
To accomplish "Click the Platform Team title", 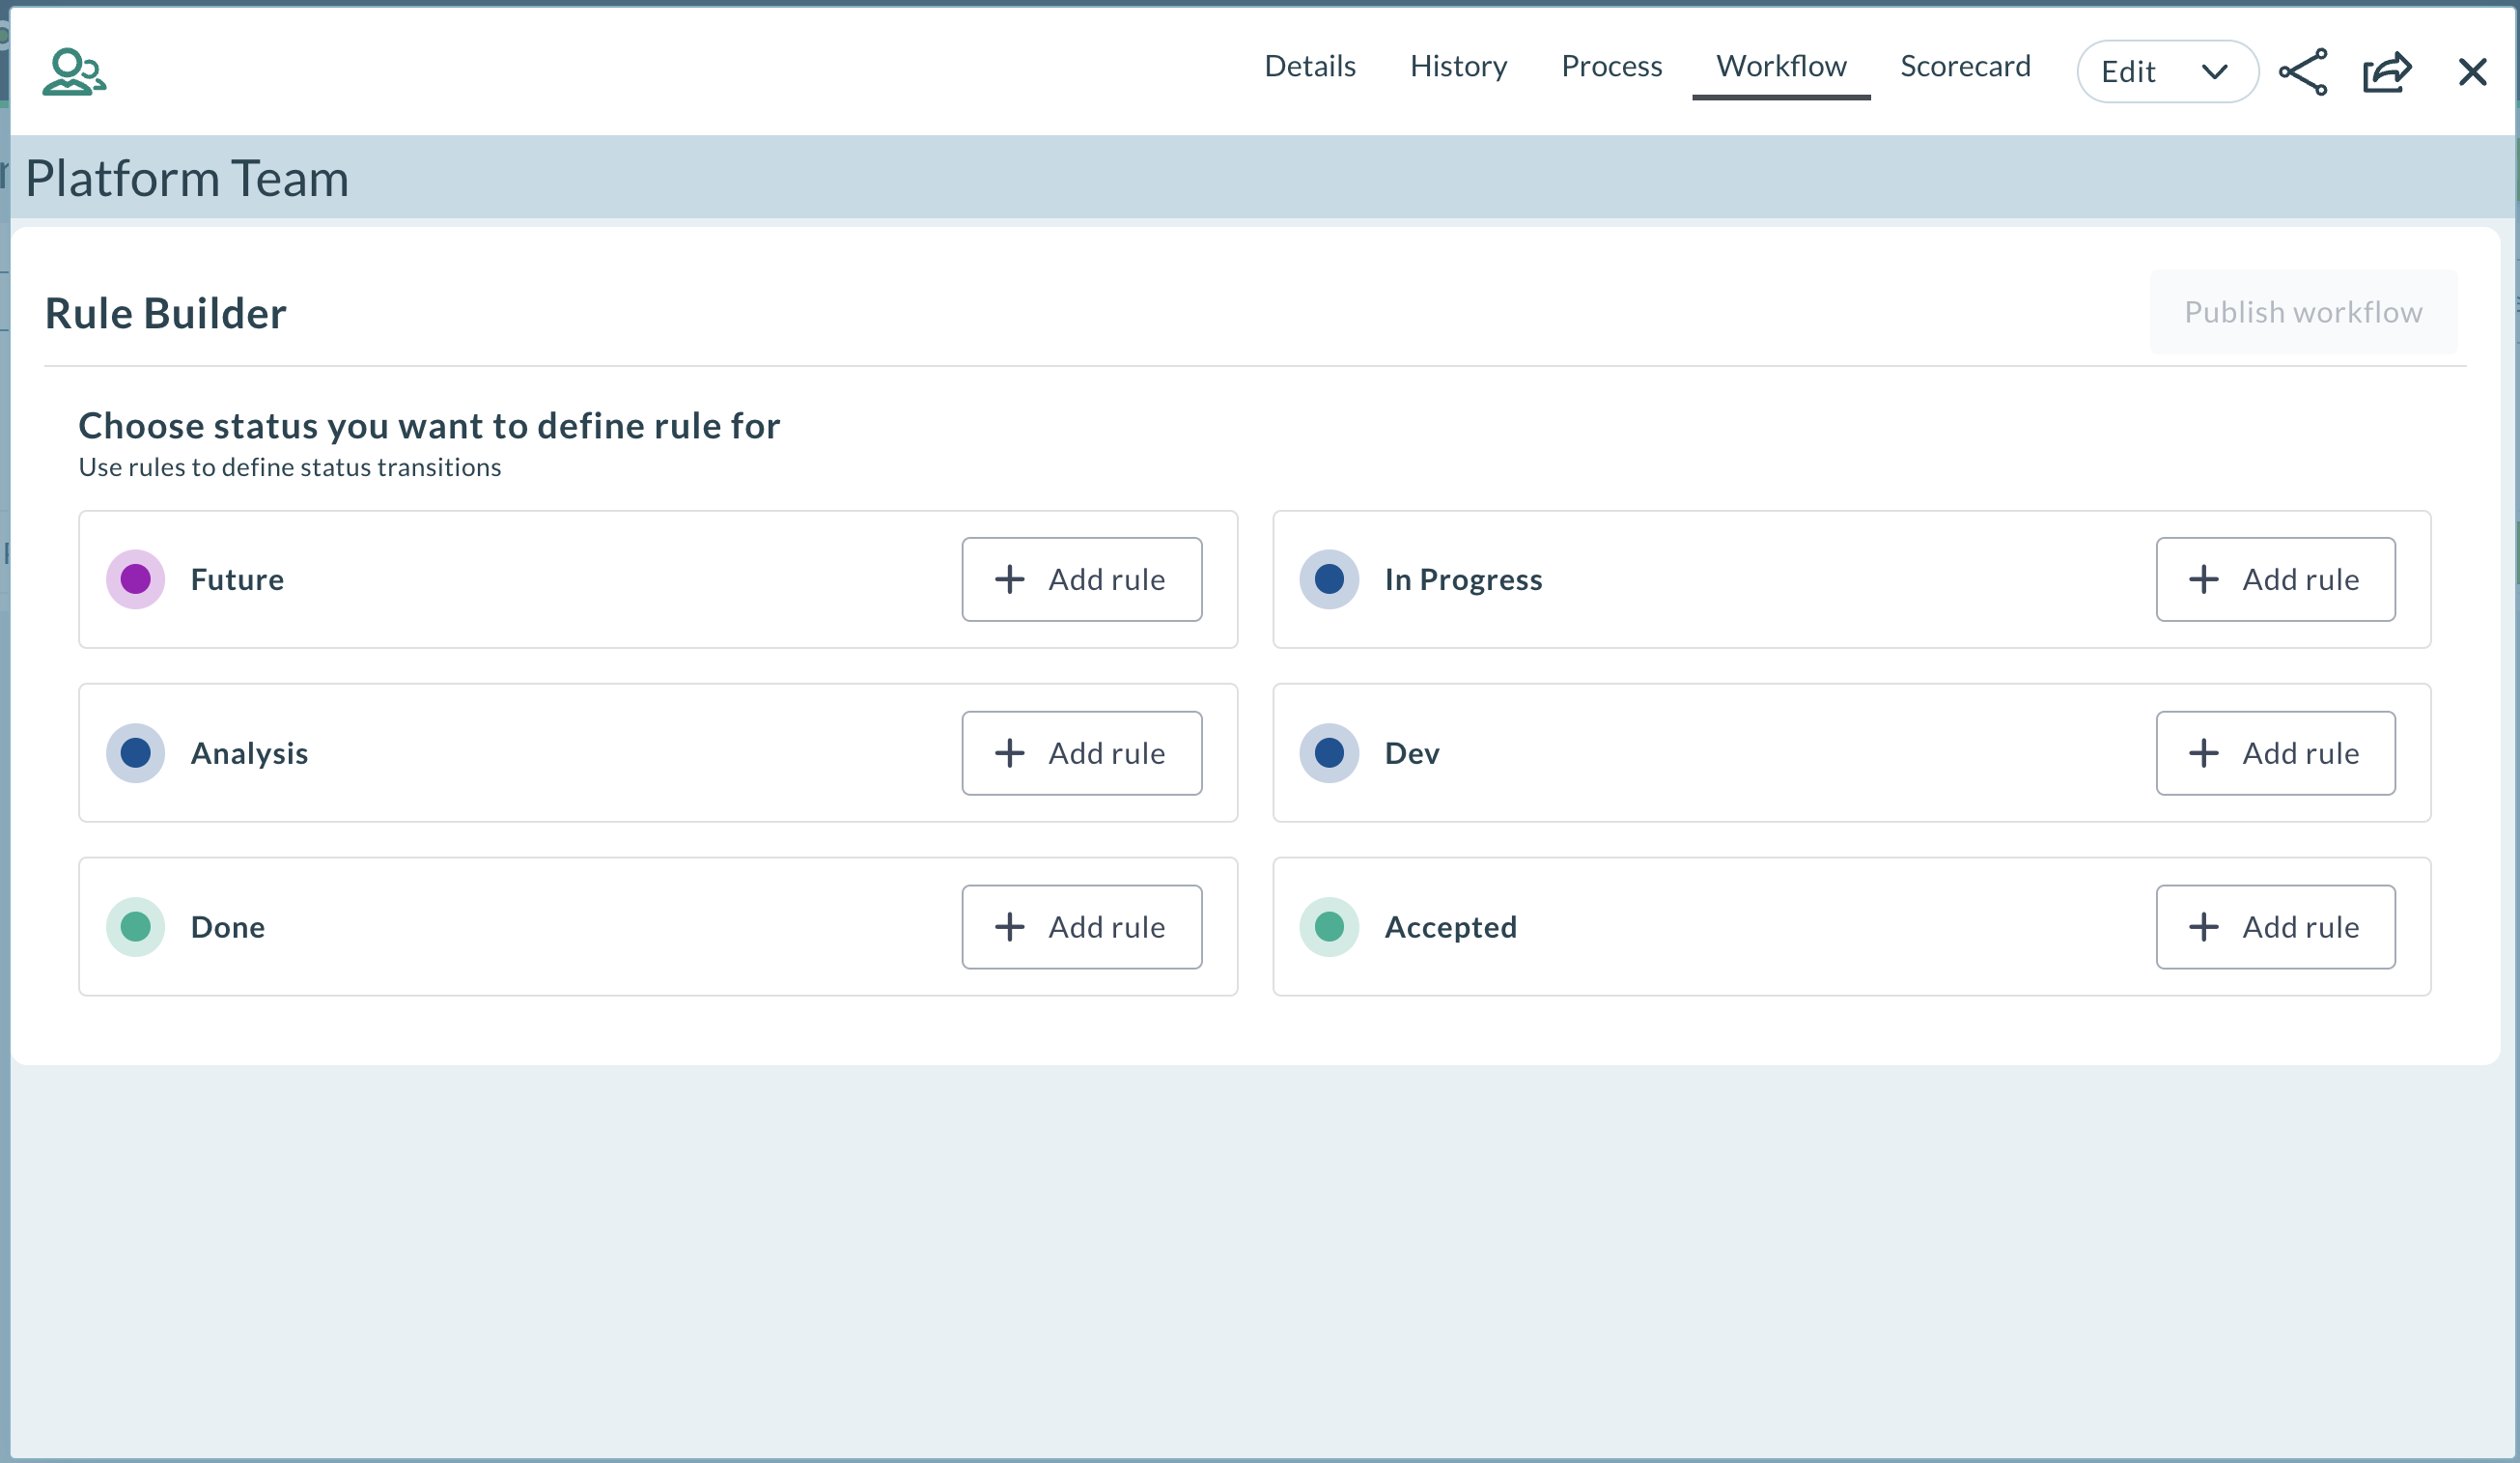I will click(x=187, y=179).
